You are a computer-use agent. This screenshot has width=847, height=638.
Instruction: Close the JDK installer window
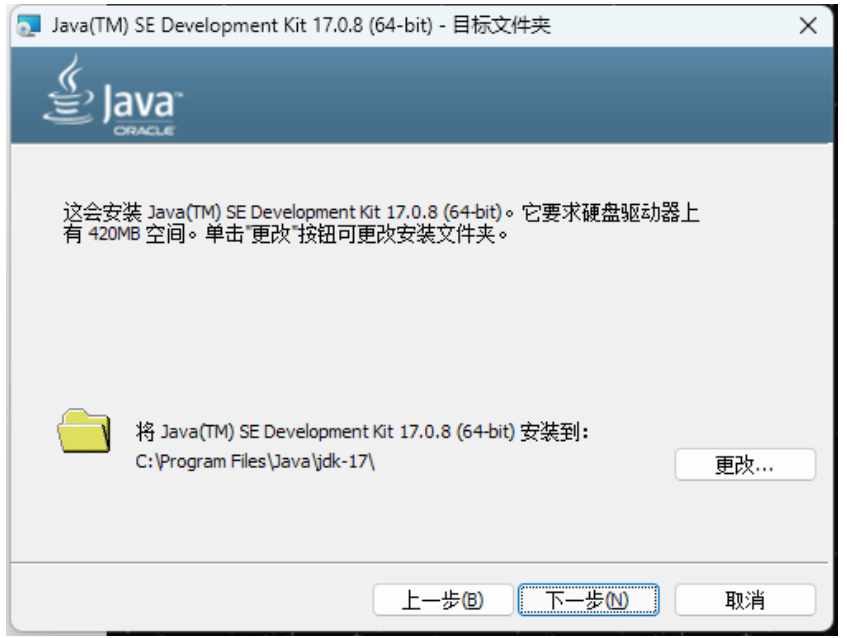point(808,25)
